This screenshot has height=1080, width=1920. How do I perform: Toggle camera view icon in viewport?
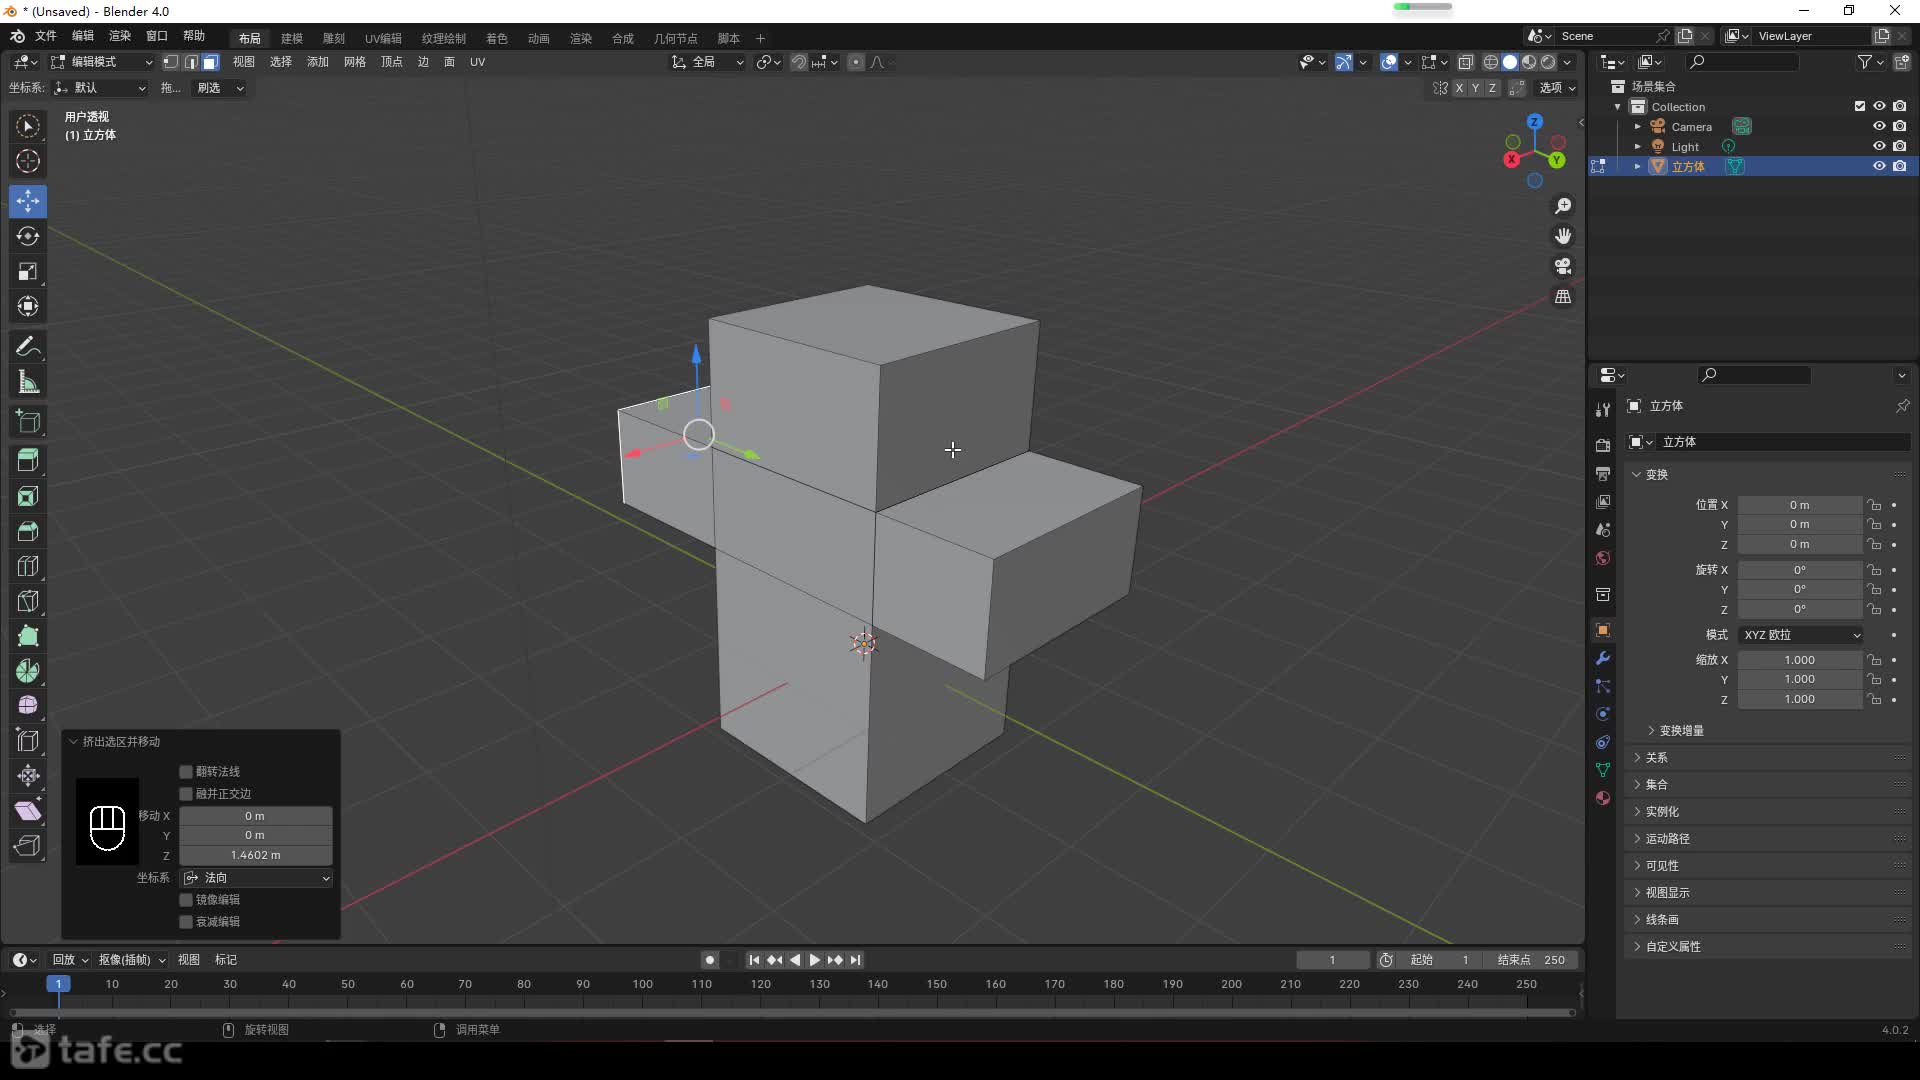pos(1563,266)
